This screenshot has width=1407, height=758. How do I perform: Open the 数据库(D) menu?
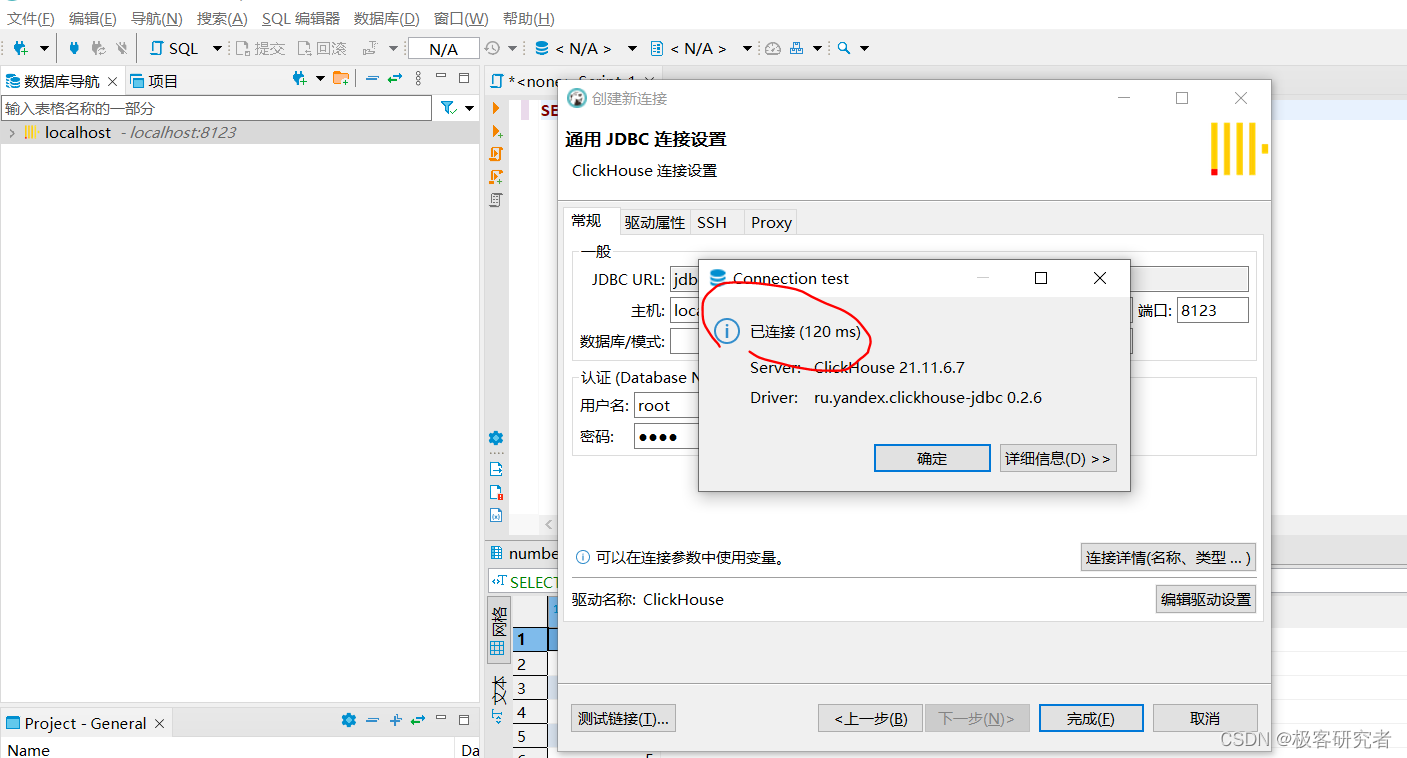(x=387, y=18)
